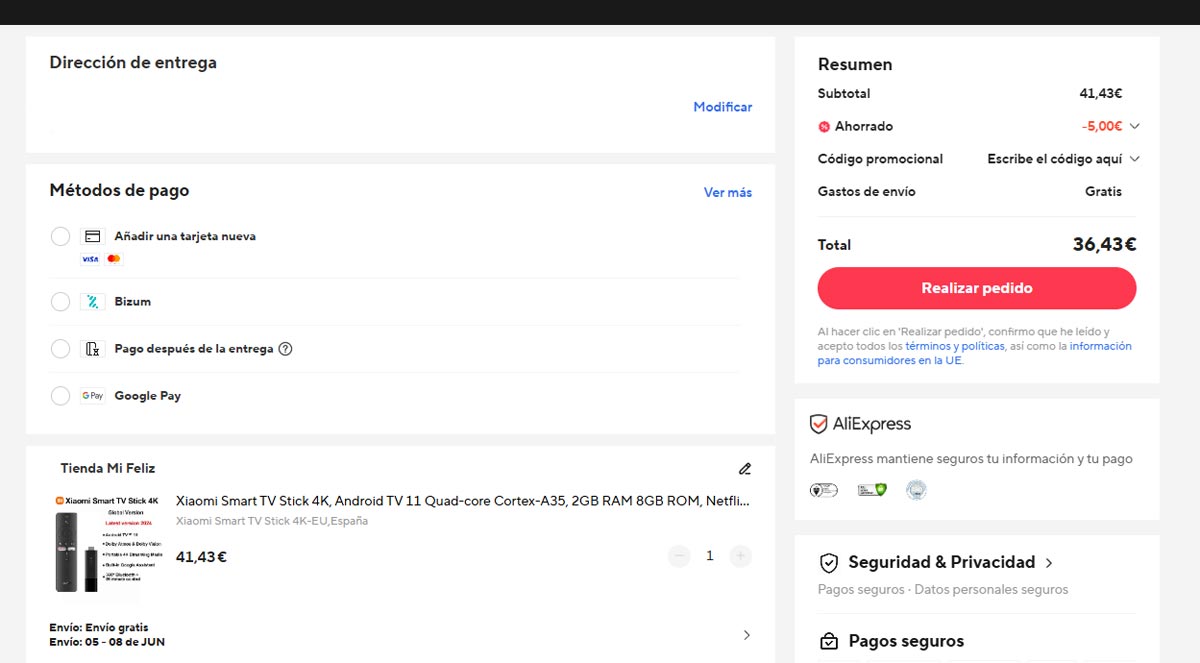Viewport: 1200px width, 663px height.
Task: Expand the Código promocional field chevron
Action: point(1134,159)
